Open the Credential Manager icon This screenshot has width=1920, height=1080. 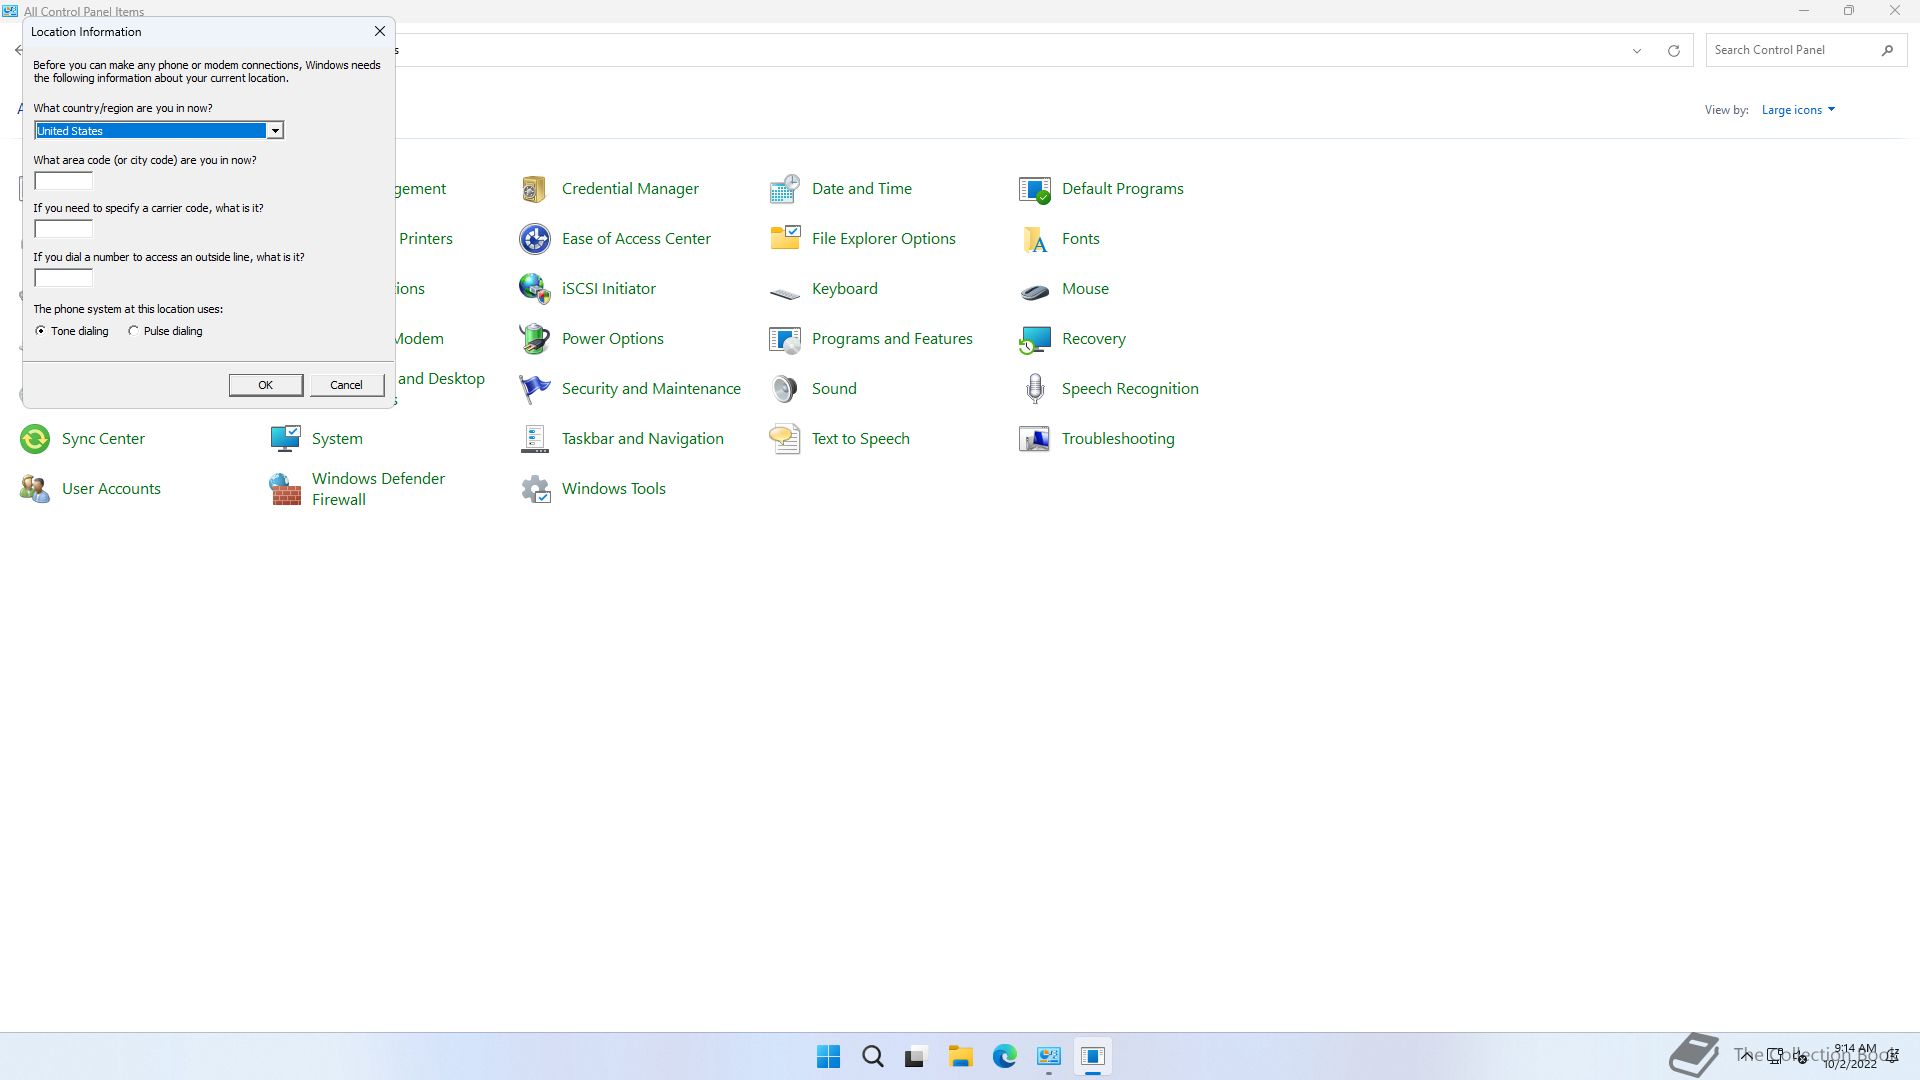tap(534, 189)
